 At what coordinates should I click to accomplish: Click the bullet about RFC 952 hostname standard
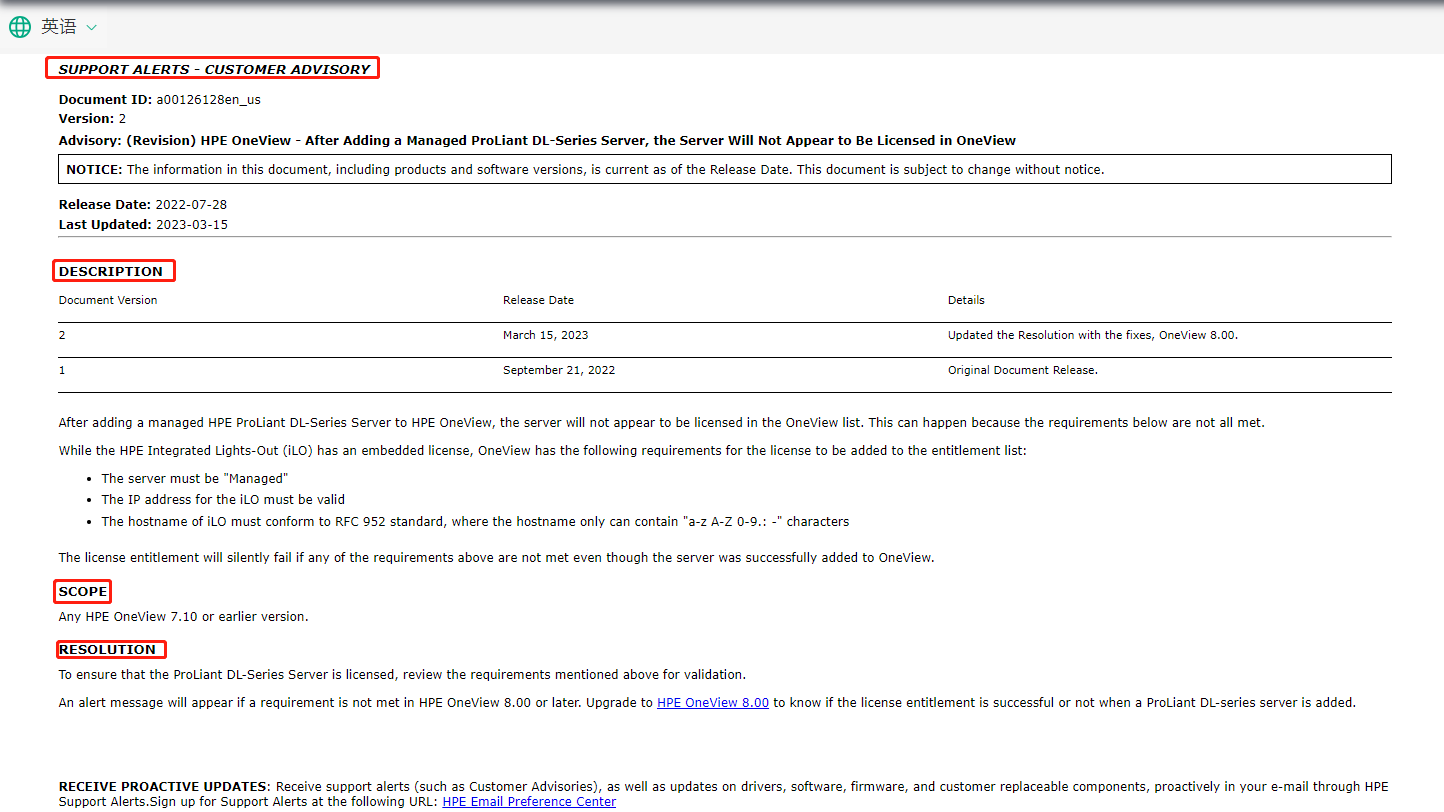475,522
